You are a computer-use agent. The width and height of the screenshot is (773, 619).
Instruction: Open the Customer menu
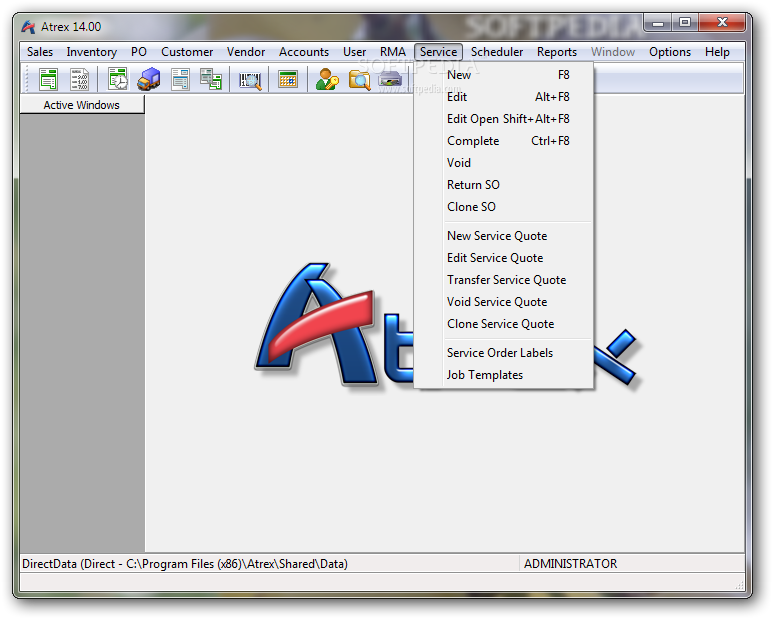(x=187, y=52)
